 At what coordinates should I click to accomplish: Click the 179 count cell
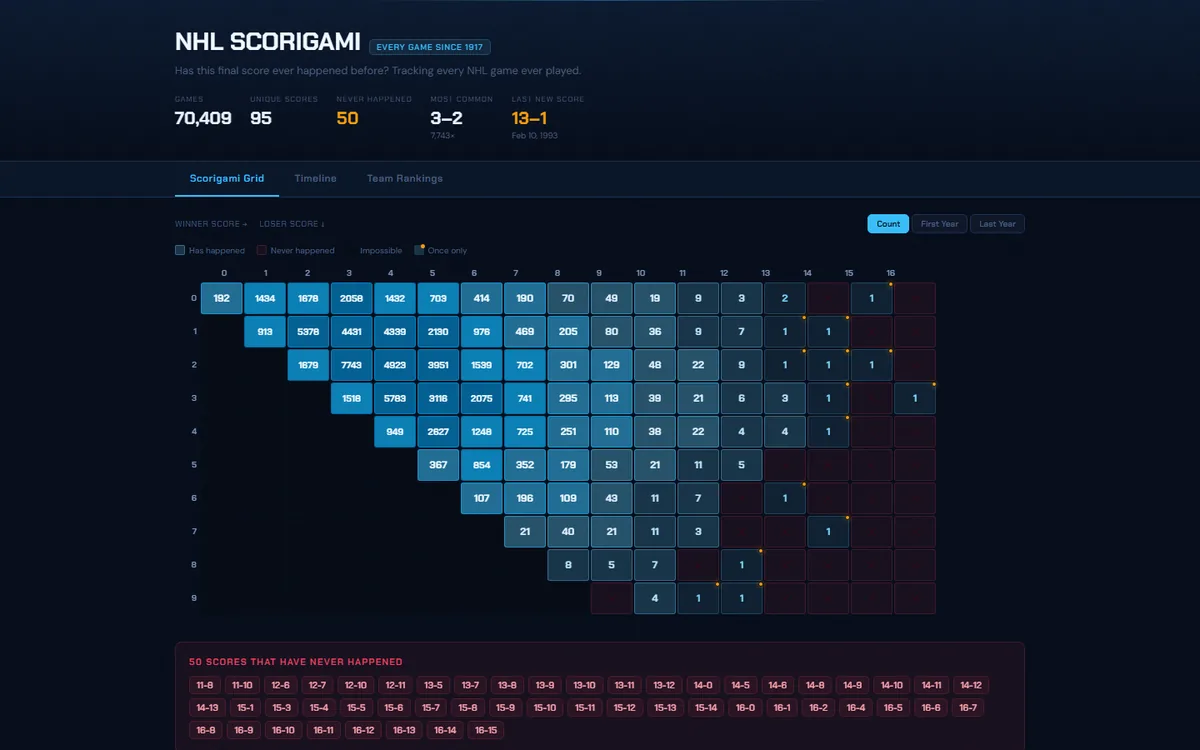click(x=568, y=465)
